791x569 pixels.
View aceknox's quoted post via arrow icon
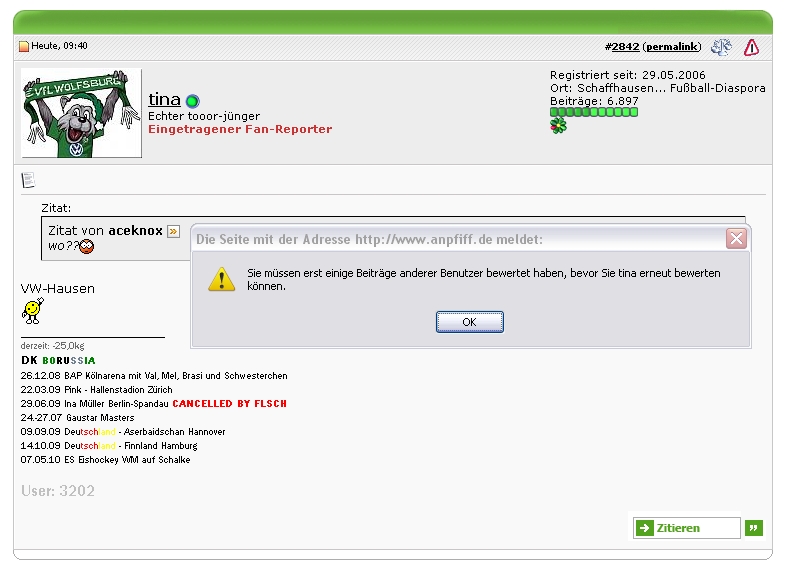tap(173, 231)
